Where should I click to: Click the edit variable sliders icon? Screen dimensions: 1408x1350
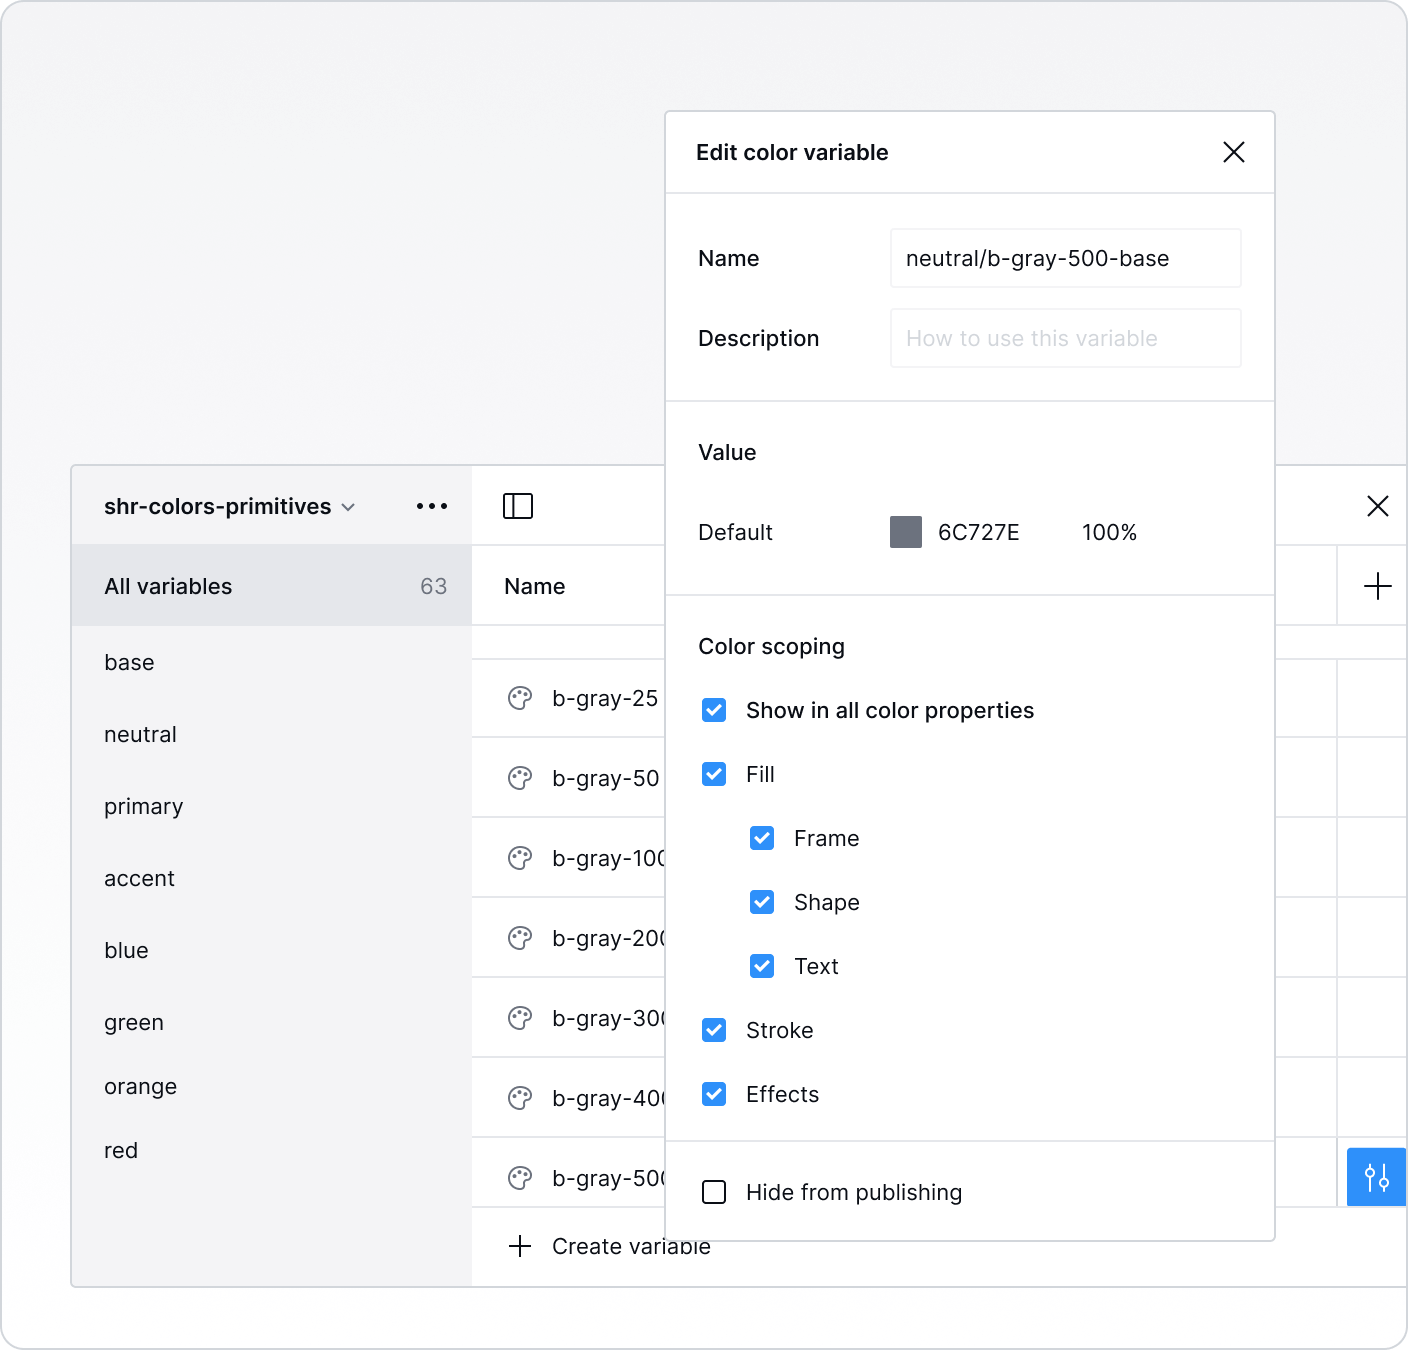coord(1376,1177)
